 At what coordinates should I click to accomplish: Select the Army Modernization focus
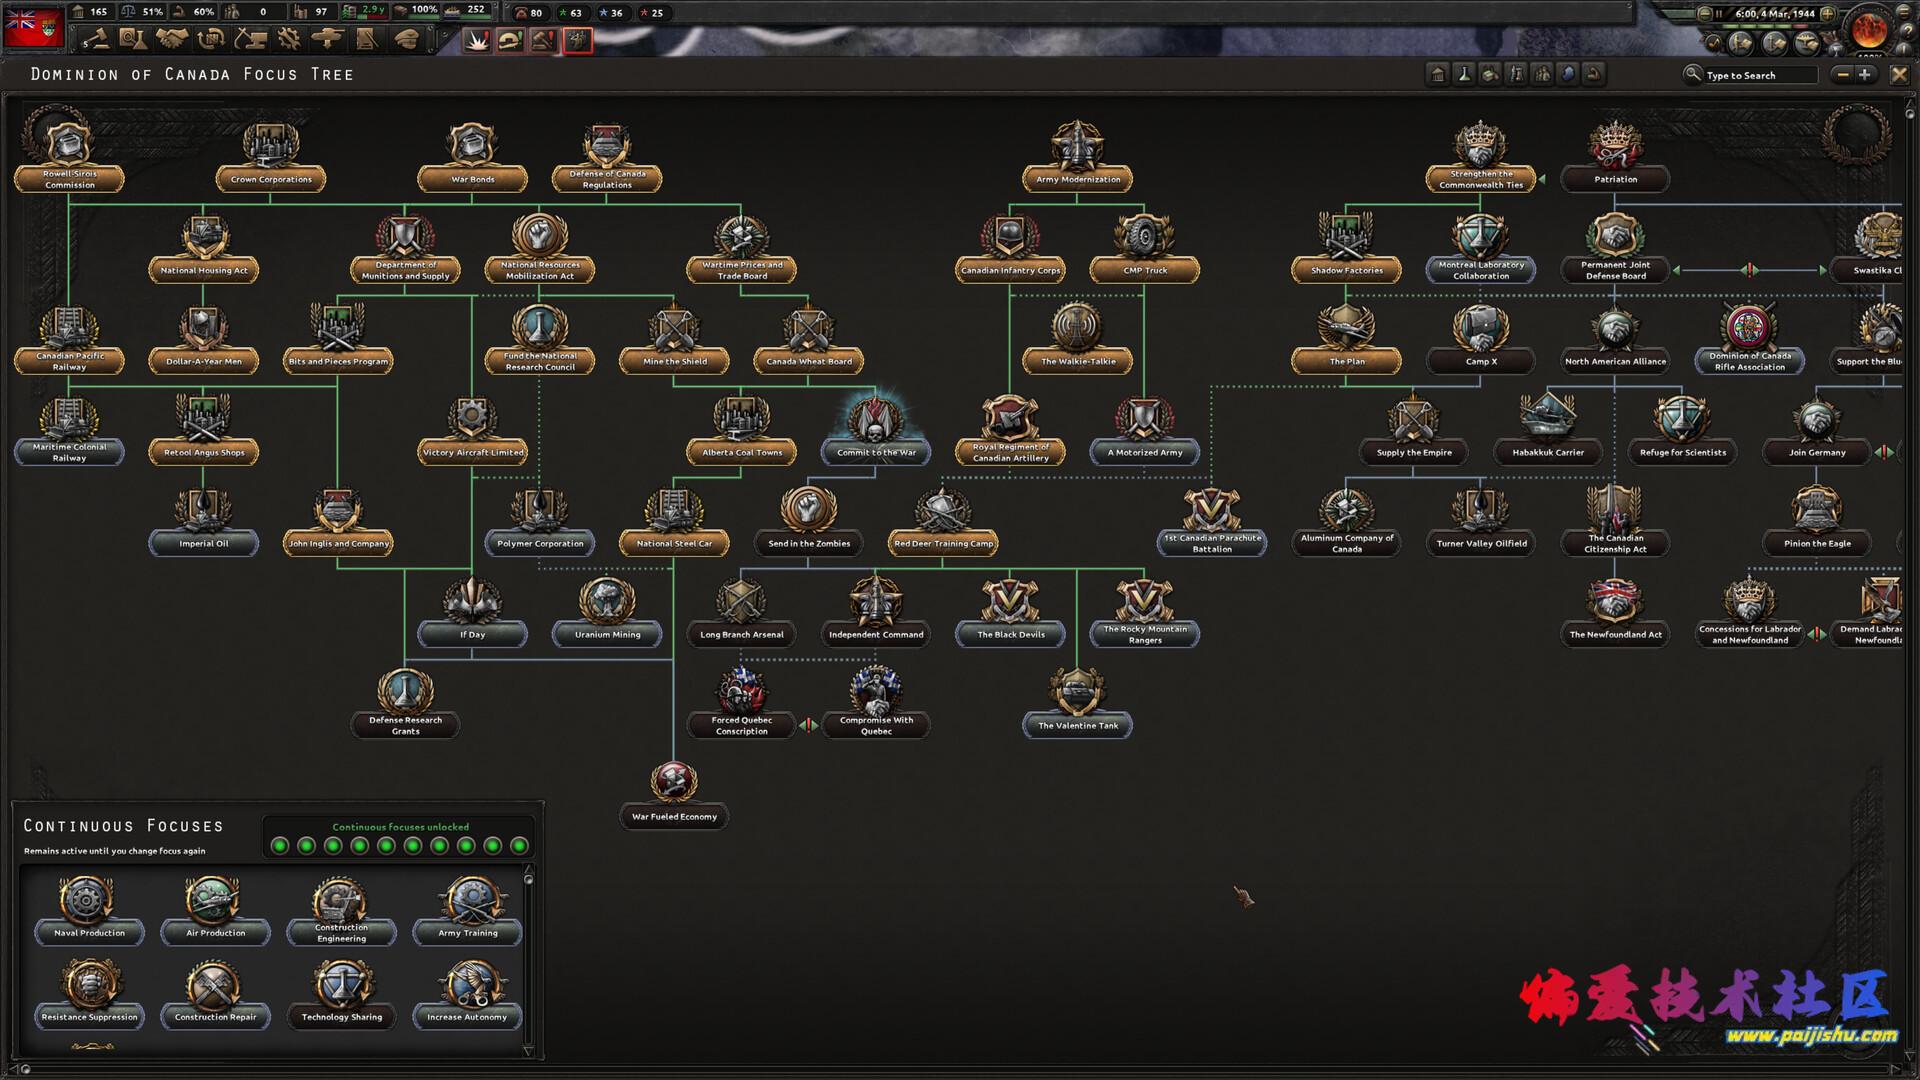click(x=1077, y=159)
